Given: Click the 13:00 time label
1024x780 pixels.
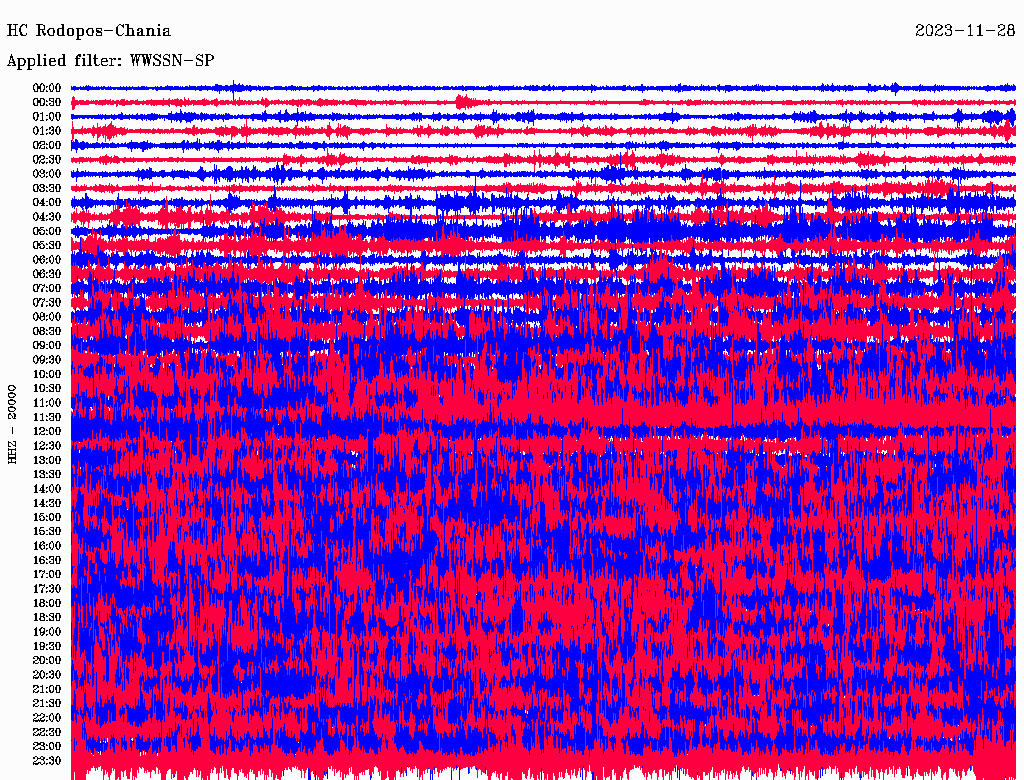Looking at the screenshot, I should 47,460.
